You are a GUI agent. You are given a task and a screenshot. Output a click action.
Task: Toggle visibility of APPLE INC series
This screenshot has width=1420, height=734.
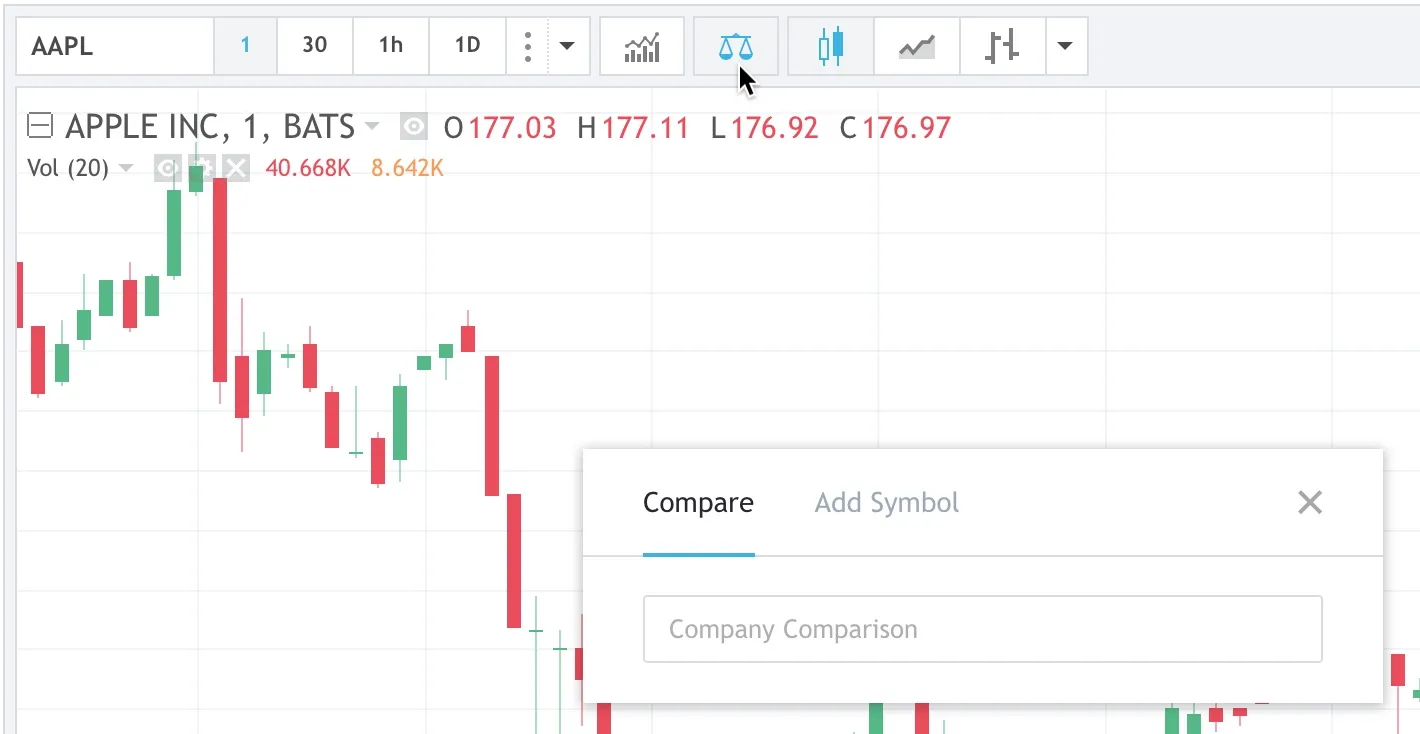coord(413,127)
